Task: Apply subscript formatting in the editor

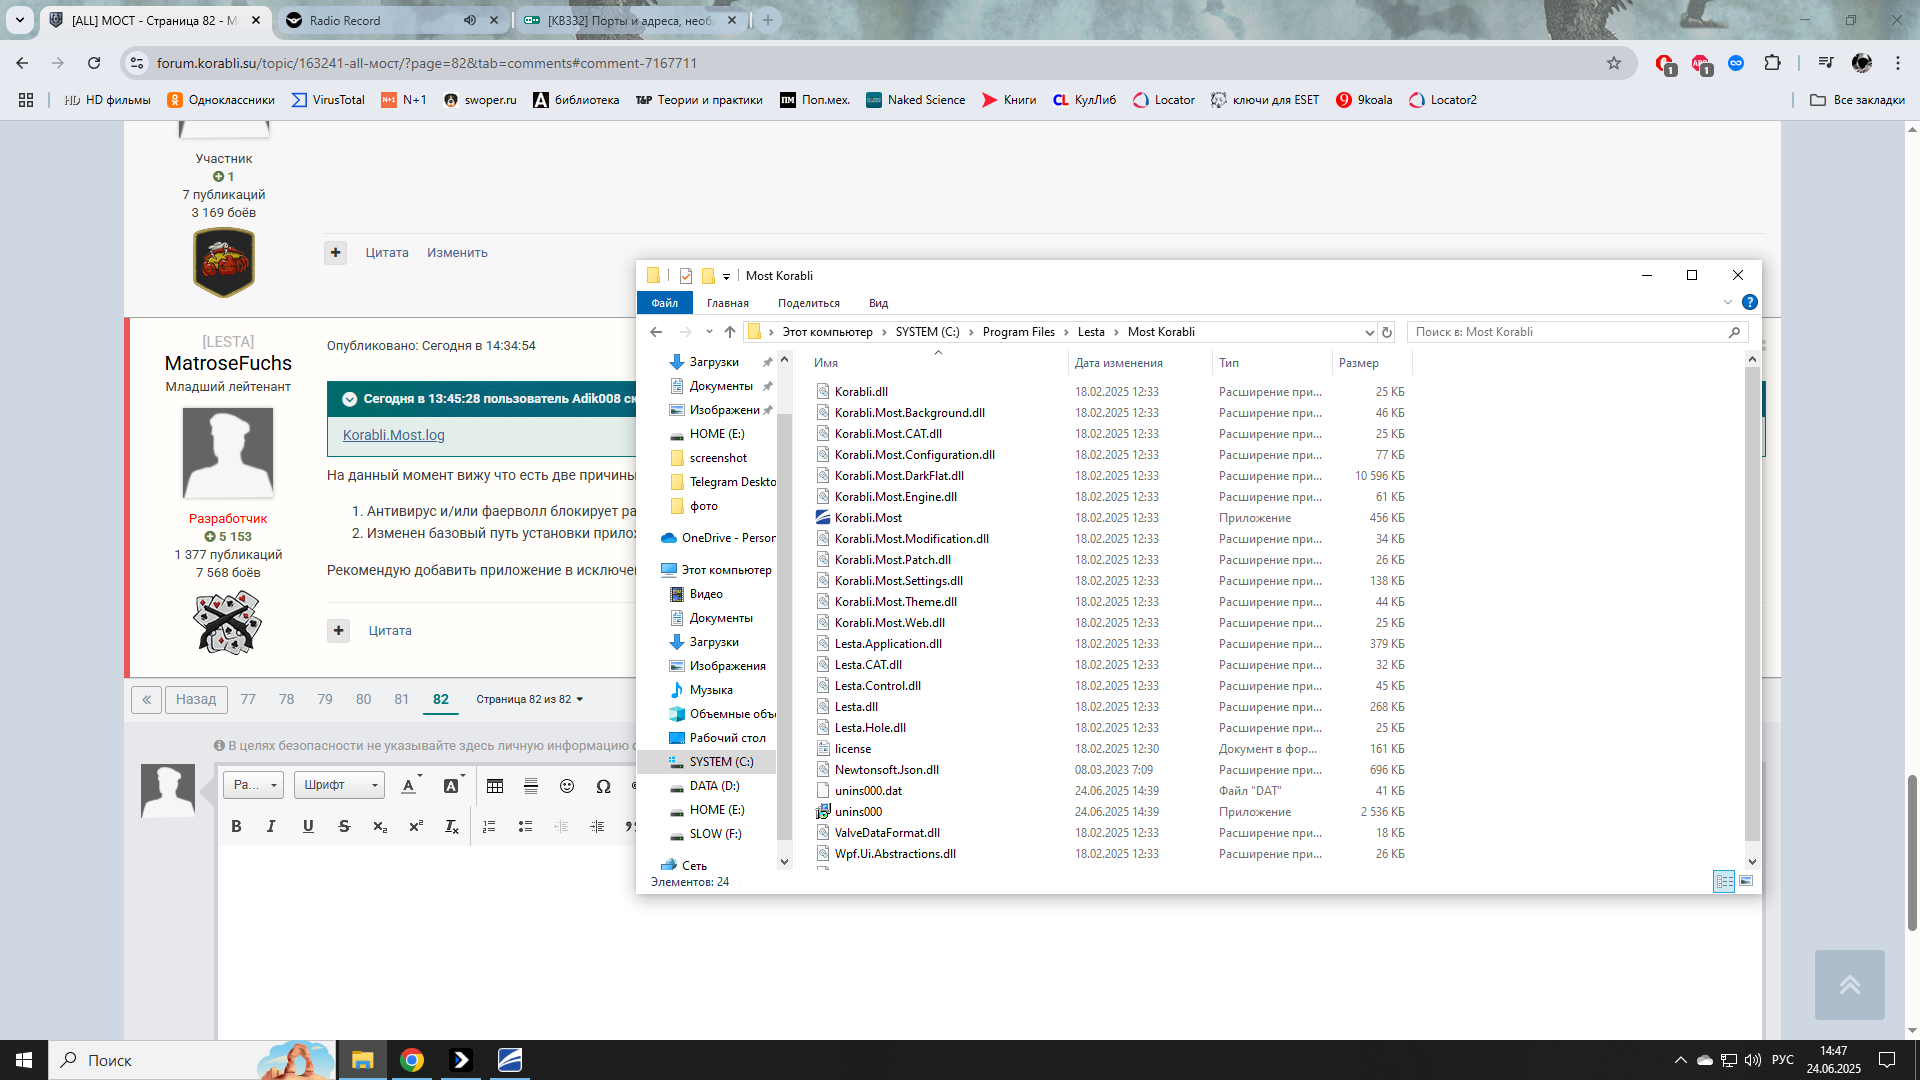Action: tap(380, 826)
